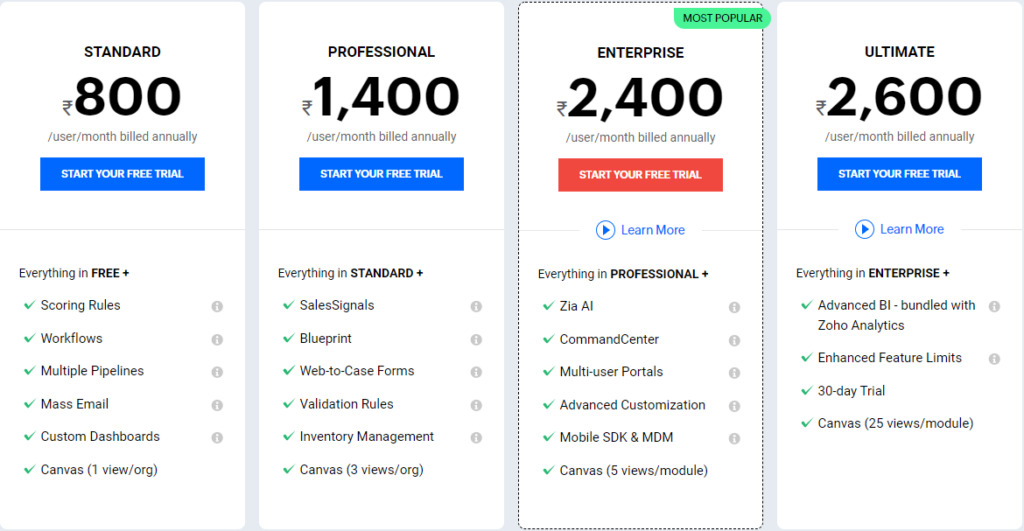This screenshot has width=1024, height=531.
Task: Click info icon beside Multi-user Portals
Action: pos(734,373)
